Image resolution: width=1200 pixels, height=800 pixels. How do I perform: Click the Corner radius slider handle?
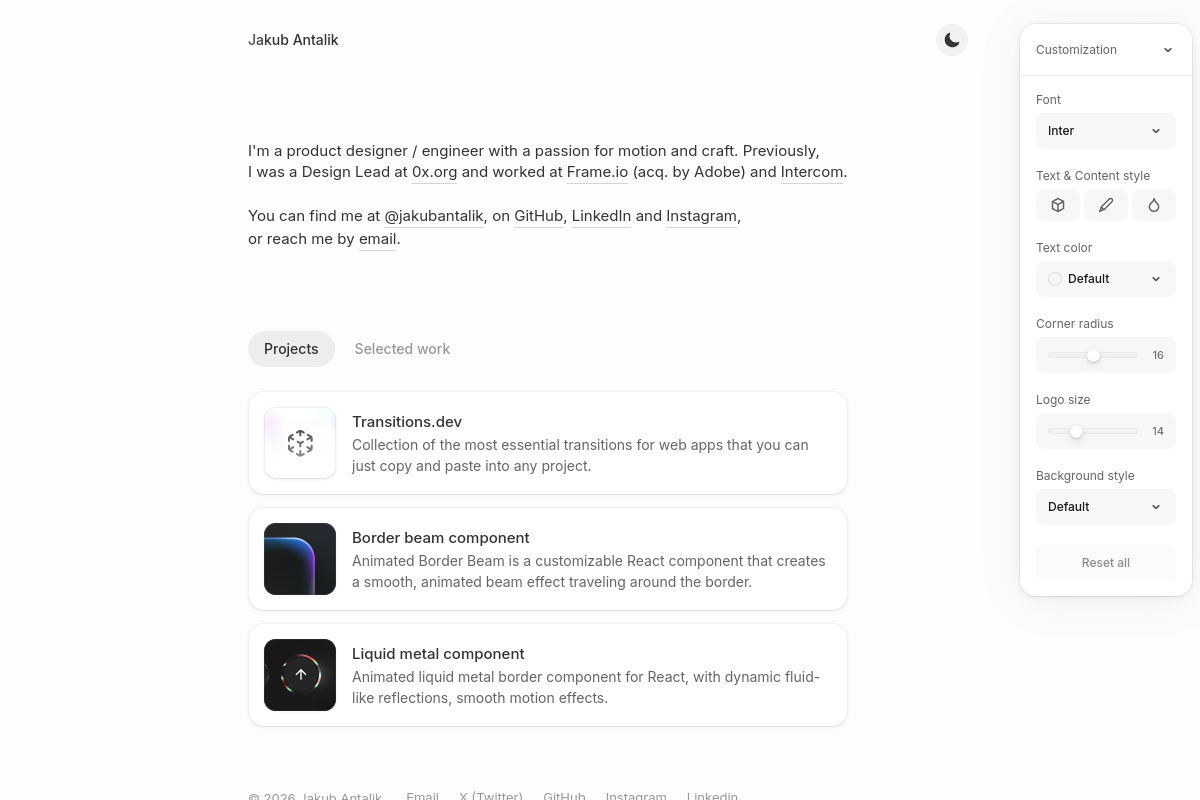pyautogui.click(x=1093, y=355)
